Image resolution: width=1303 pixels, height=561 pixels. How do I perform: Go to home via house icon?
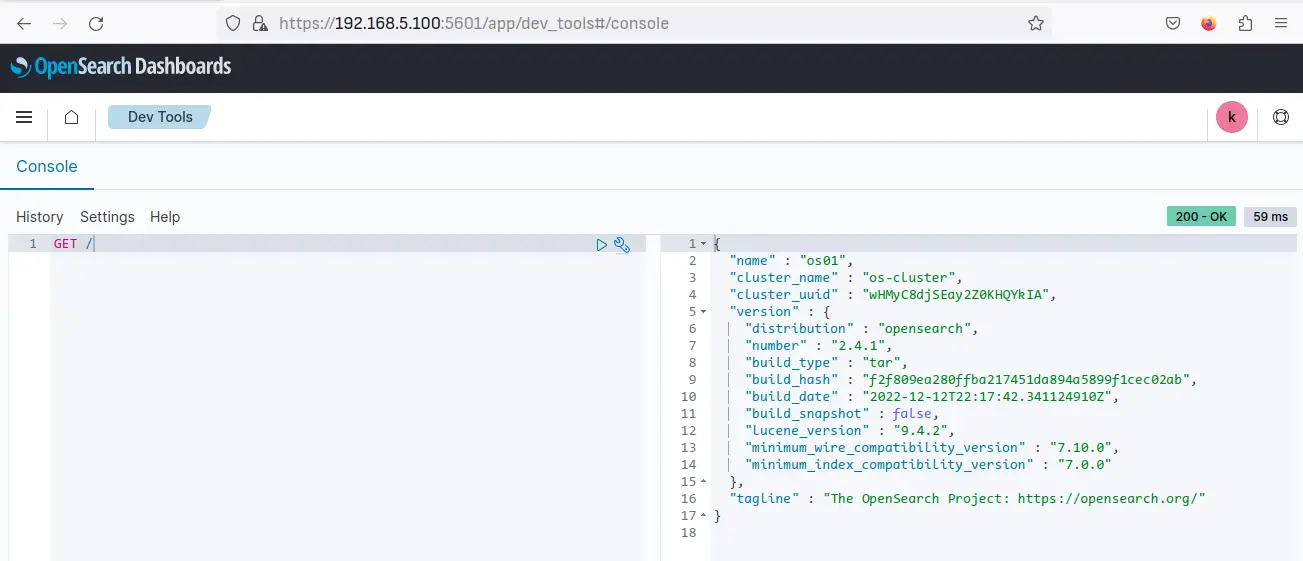point(72,117)
